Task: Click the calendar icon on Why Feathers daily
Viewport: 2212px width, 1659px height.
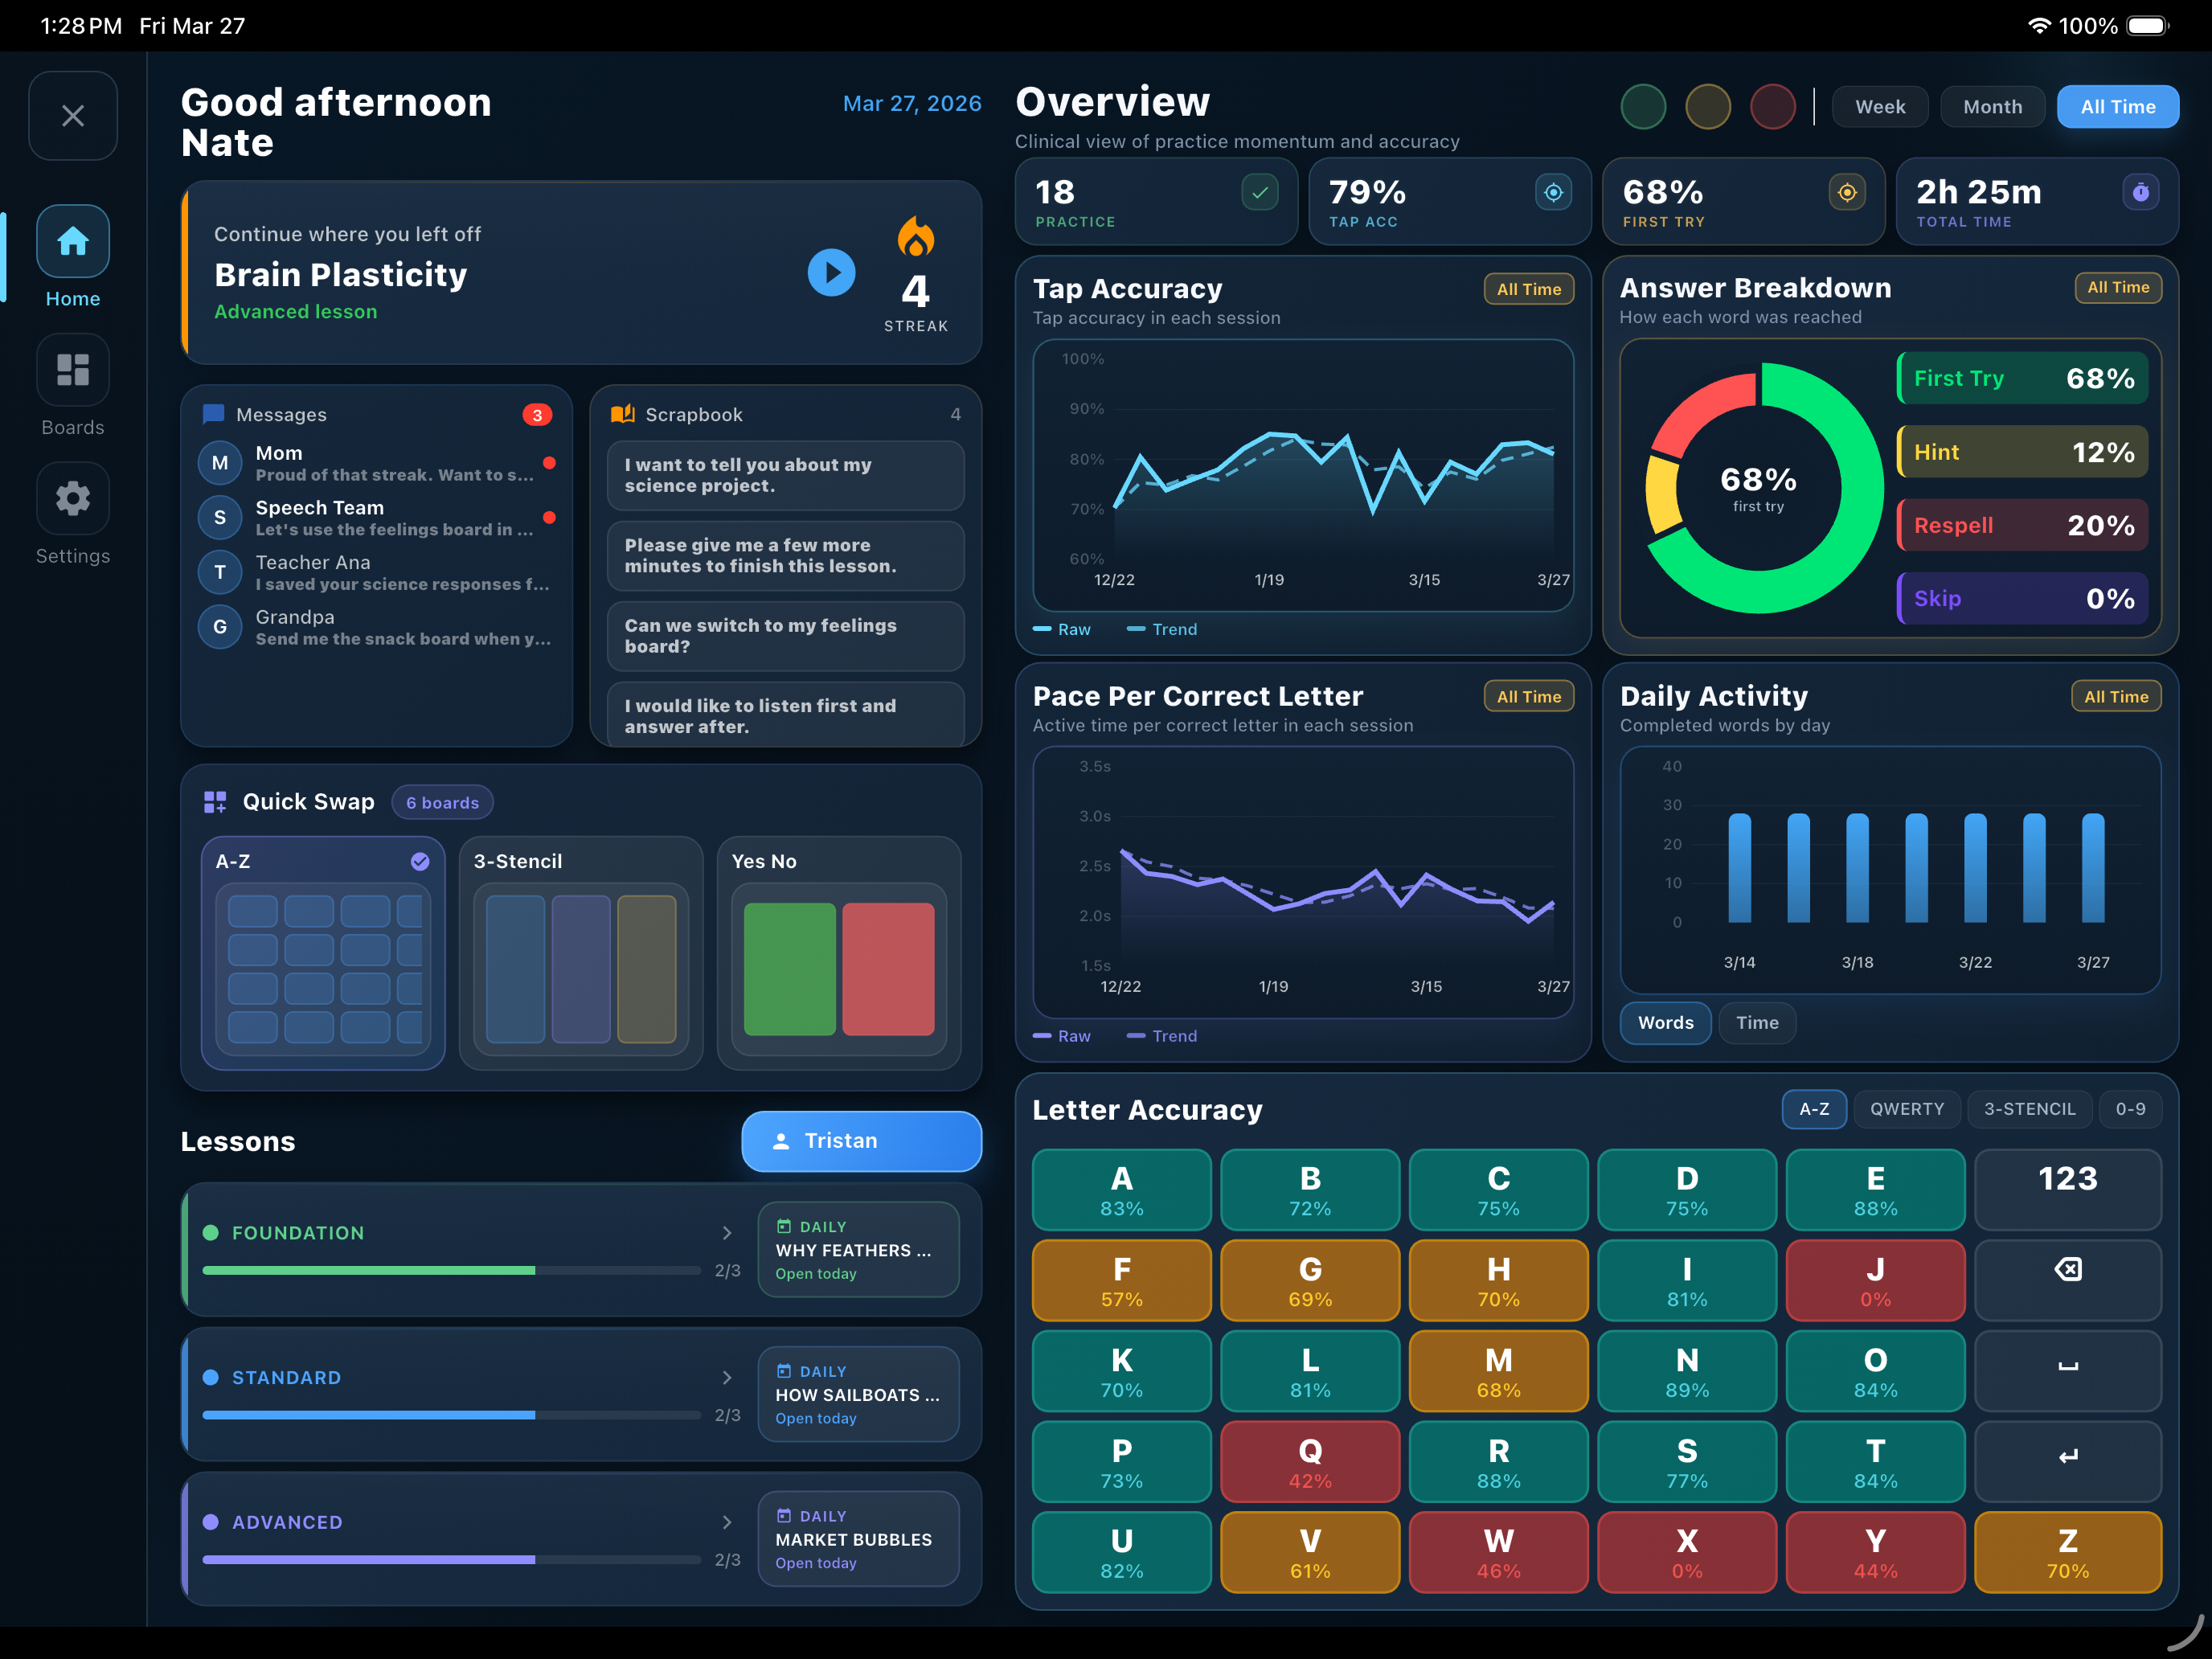Action: tap(784, 1227)
